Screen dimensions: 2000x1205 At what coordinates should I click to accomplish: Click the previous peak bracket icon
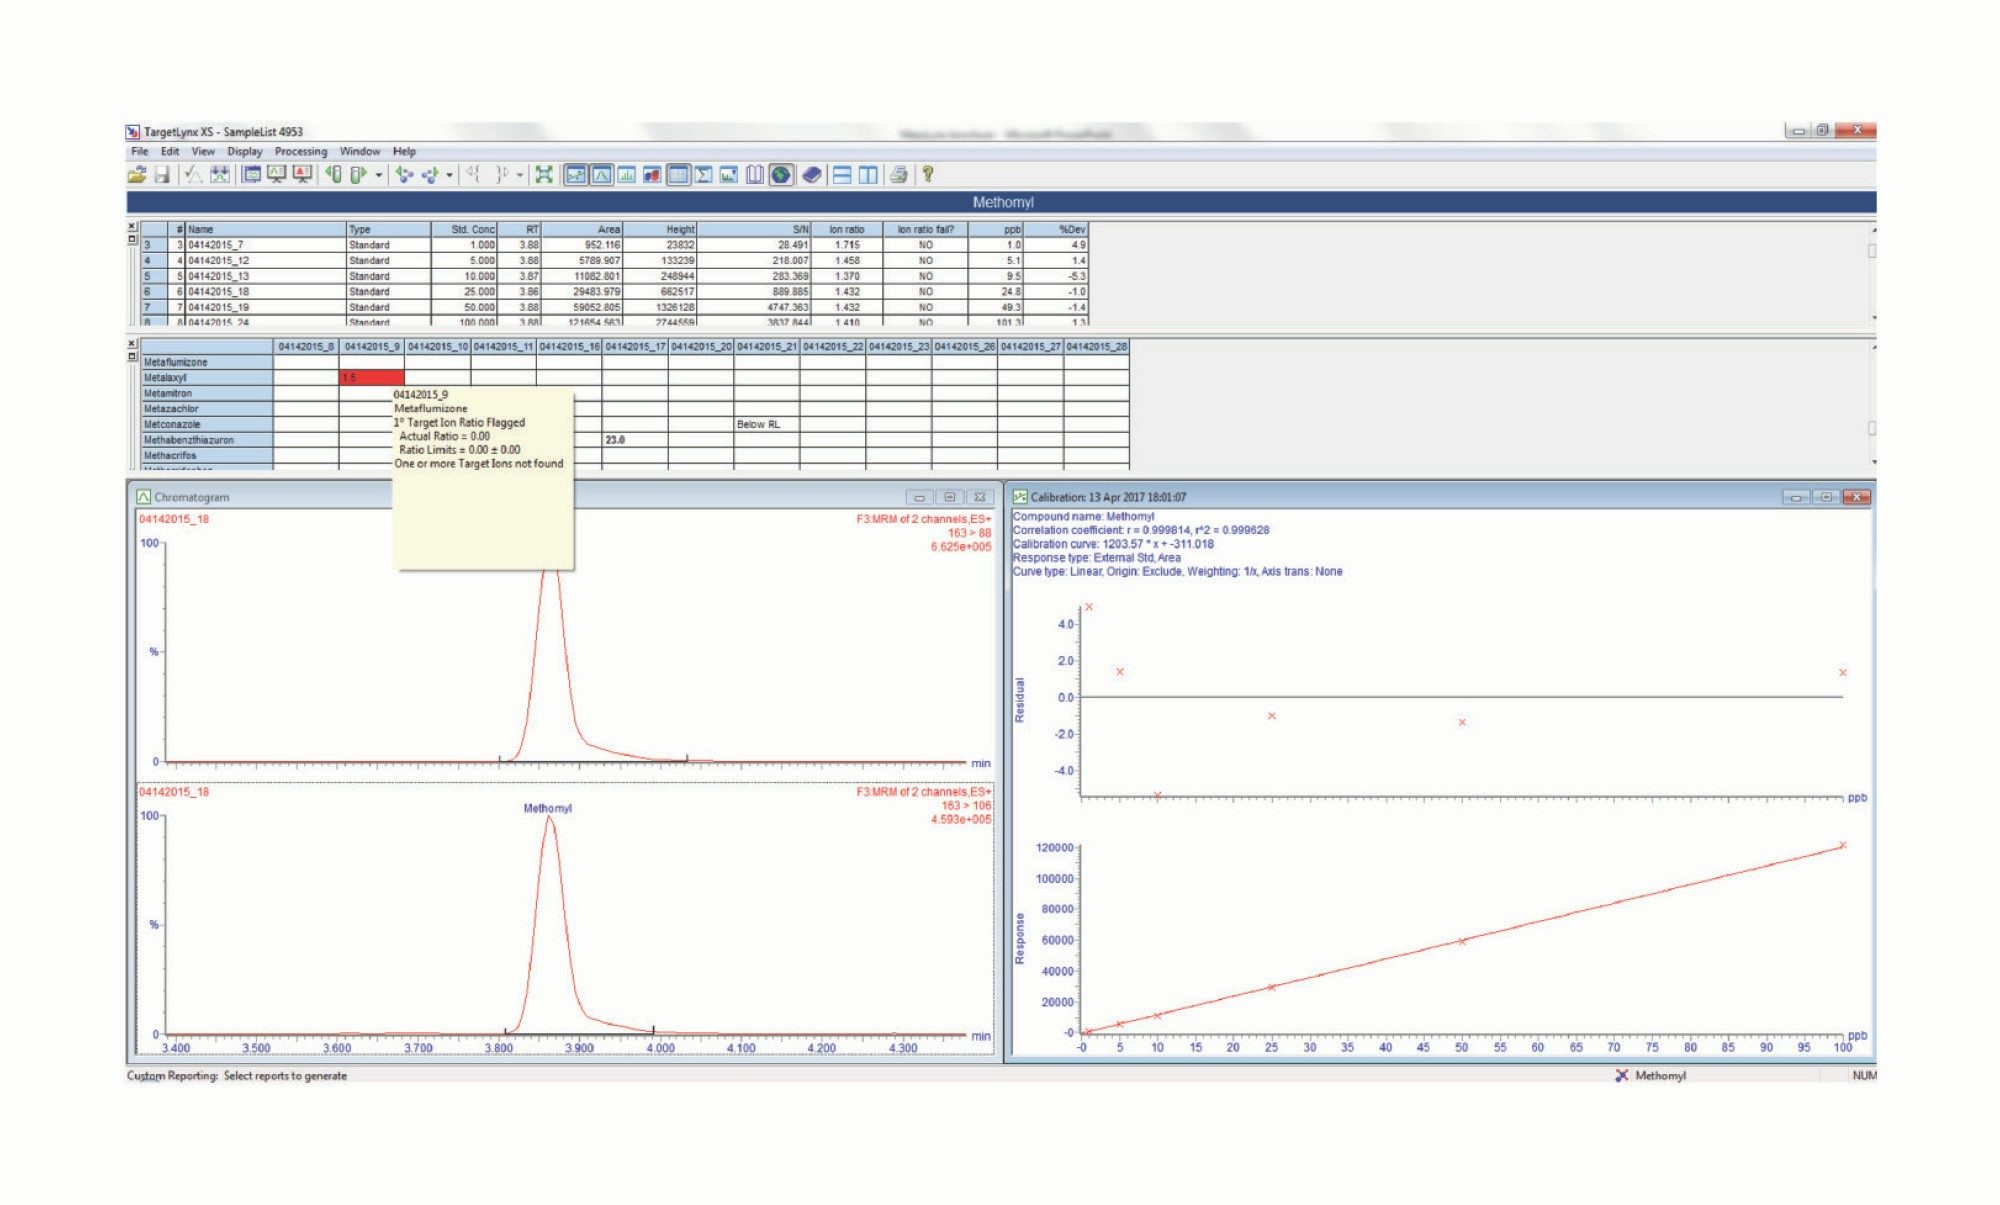[x=474, y=175]
